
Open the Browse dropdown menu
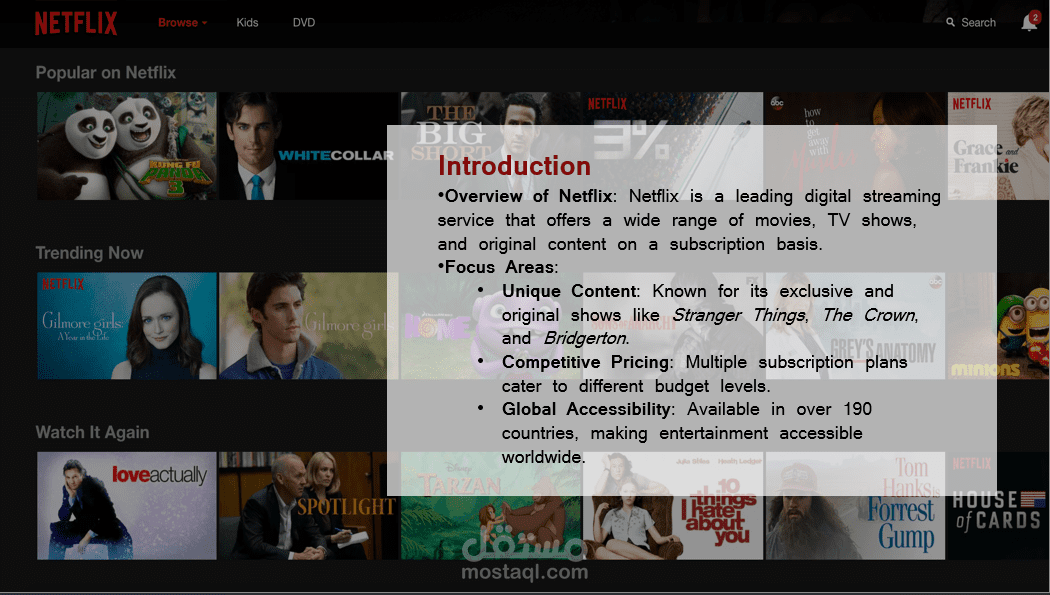pyautogui.click(x=182, y=23)
